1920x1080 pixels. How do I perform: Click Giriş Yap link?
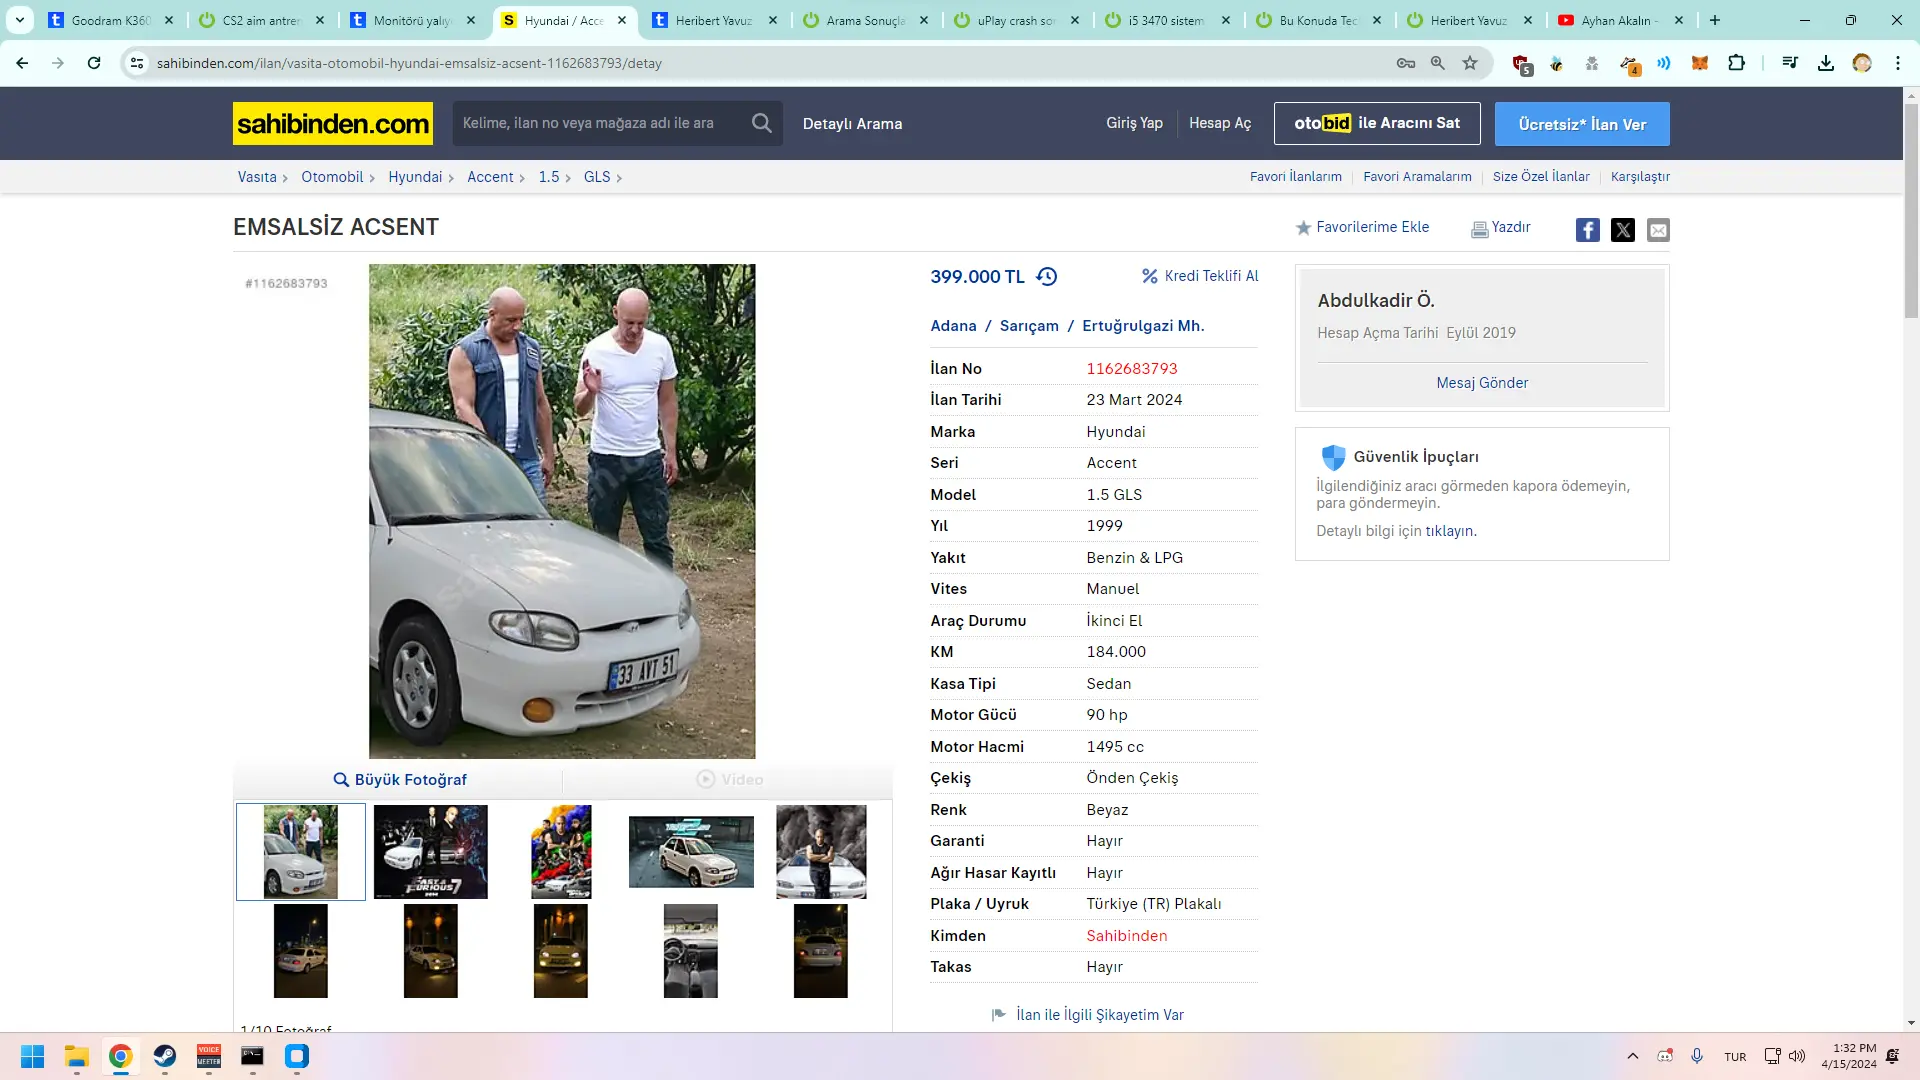point(1134,123)
